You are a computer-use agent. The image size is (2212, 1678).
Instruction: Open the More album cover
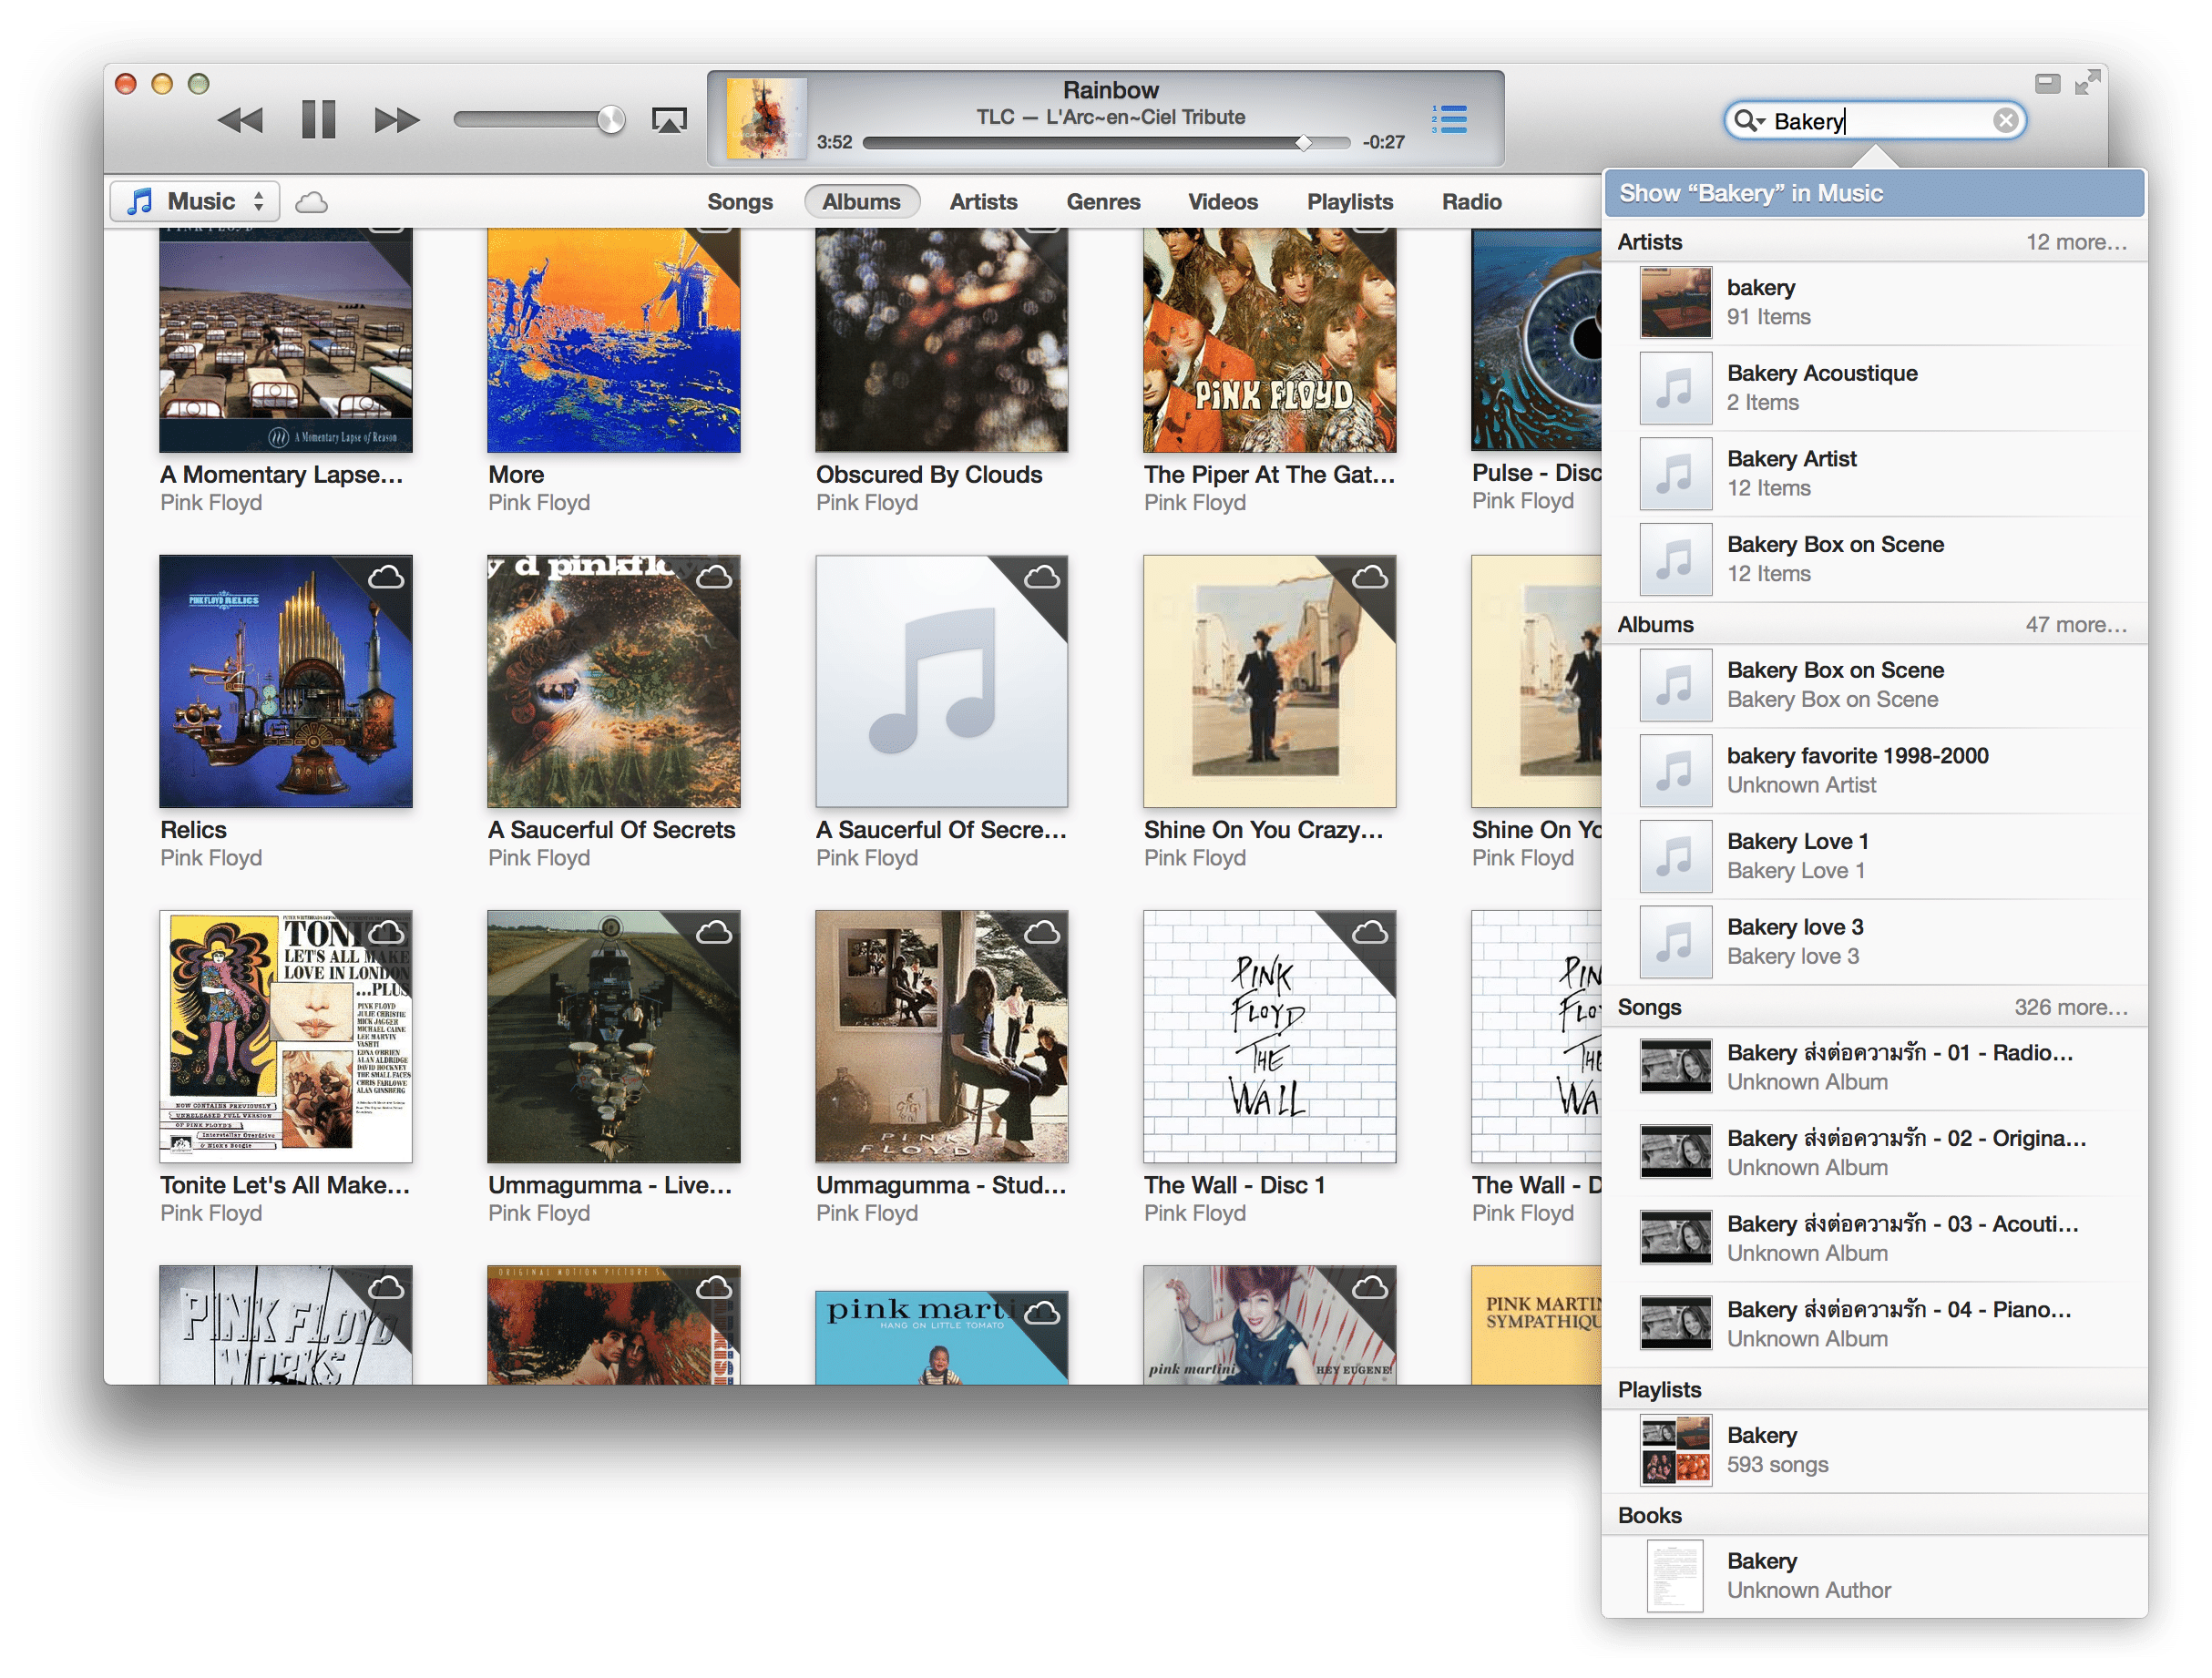coord(614,340)
